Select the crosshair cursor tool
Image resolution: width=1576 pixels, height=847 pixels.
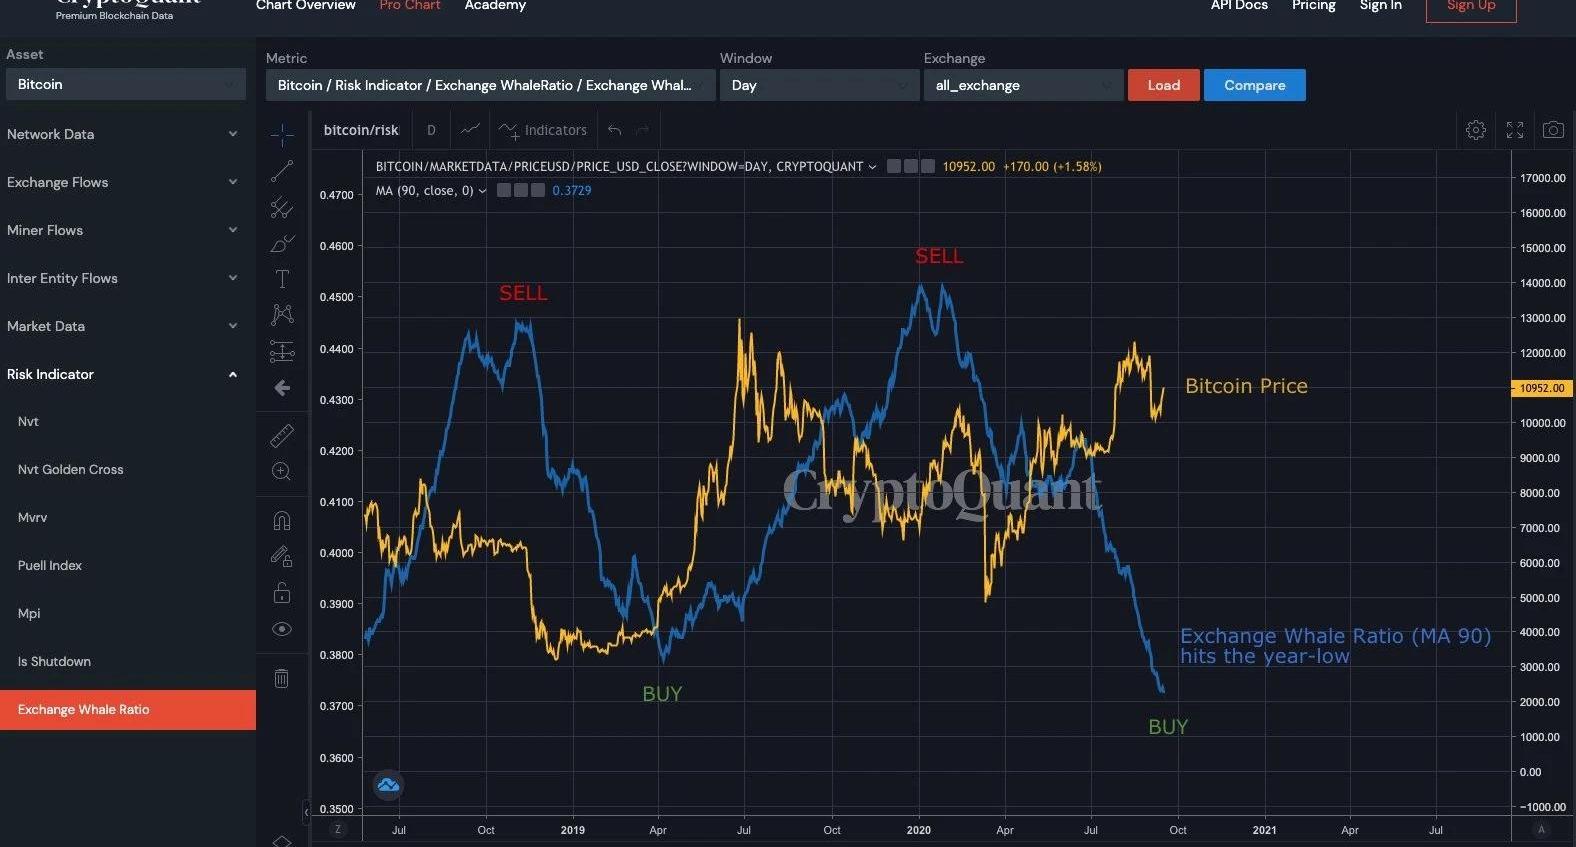point(282,134)
